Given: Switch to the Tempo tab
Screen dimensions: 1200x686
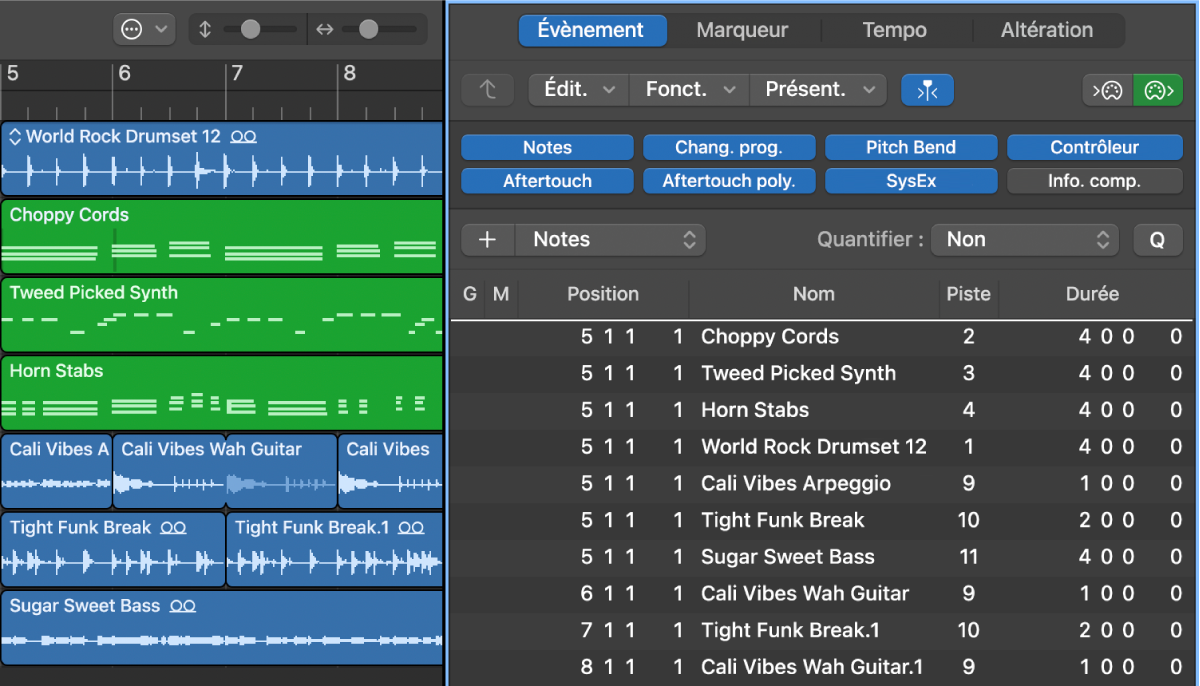Looking at the screenshot, I should (894, 30).
